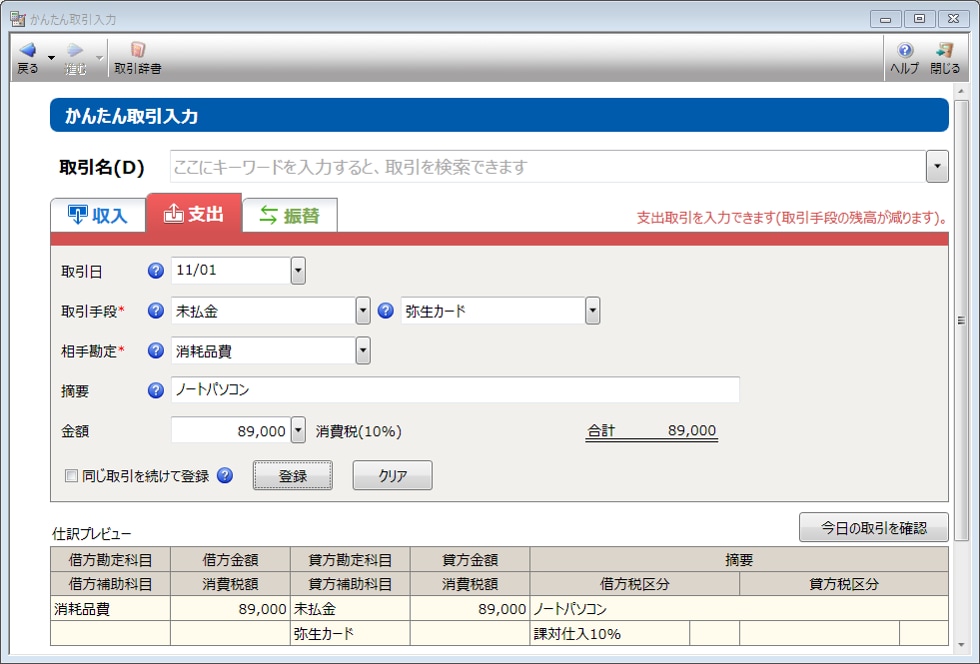Open the 取引日 date dropdown
This screenshot has height=664, width=980.
coord(298,271)
